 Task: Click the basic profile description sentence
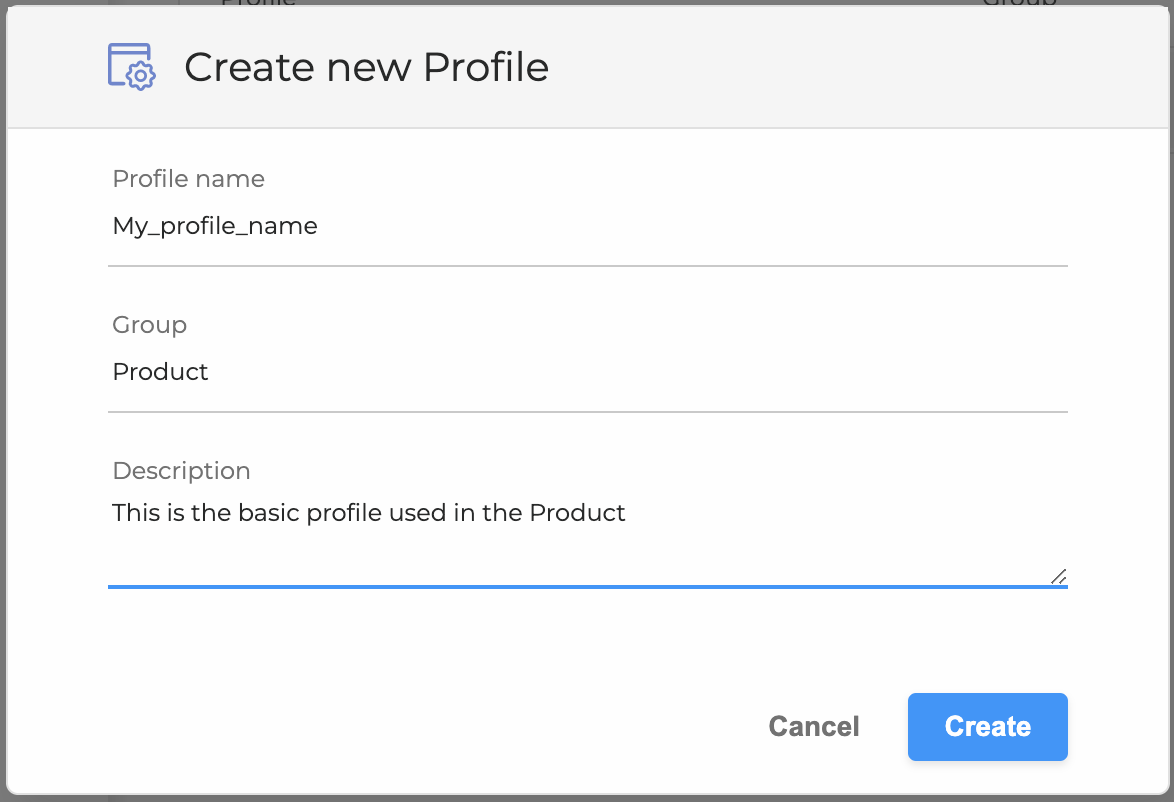pyautogui.click(x=368, y=513)
